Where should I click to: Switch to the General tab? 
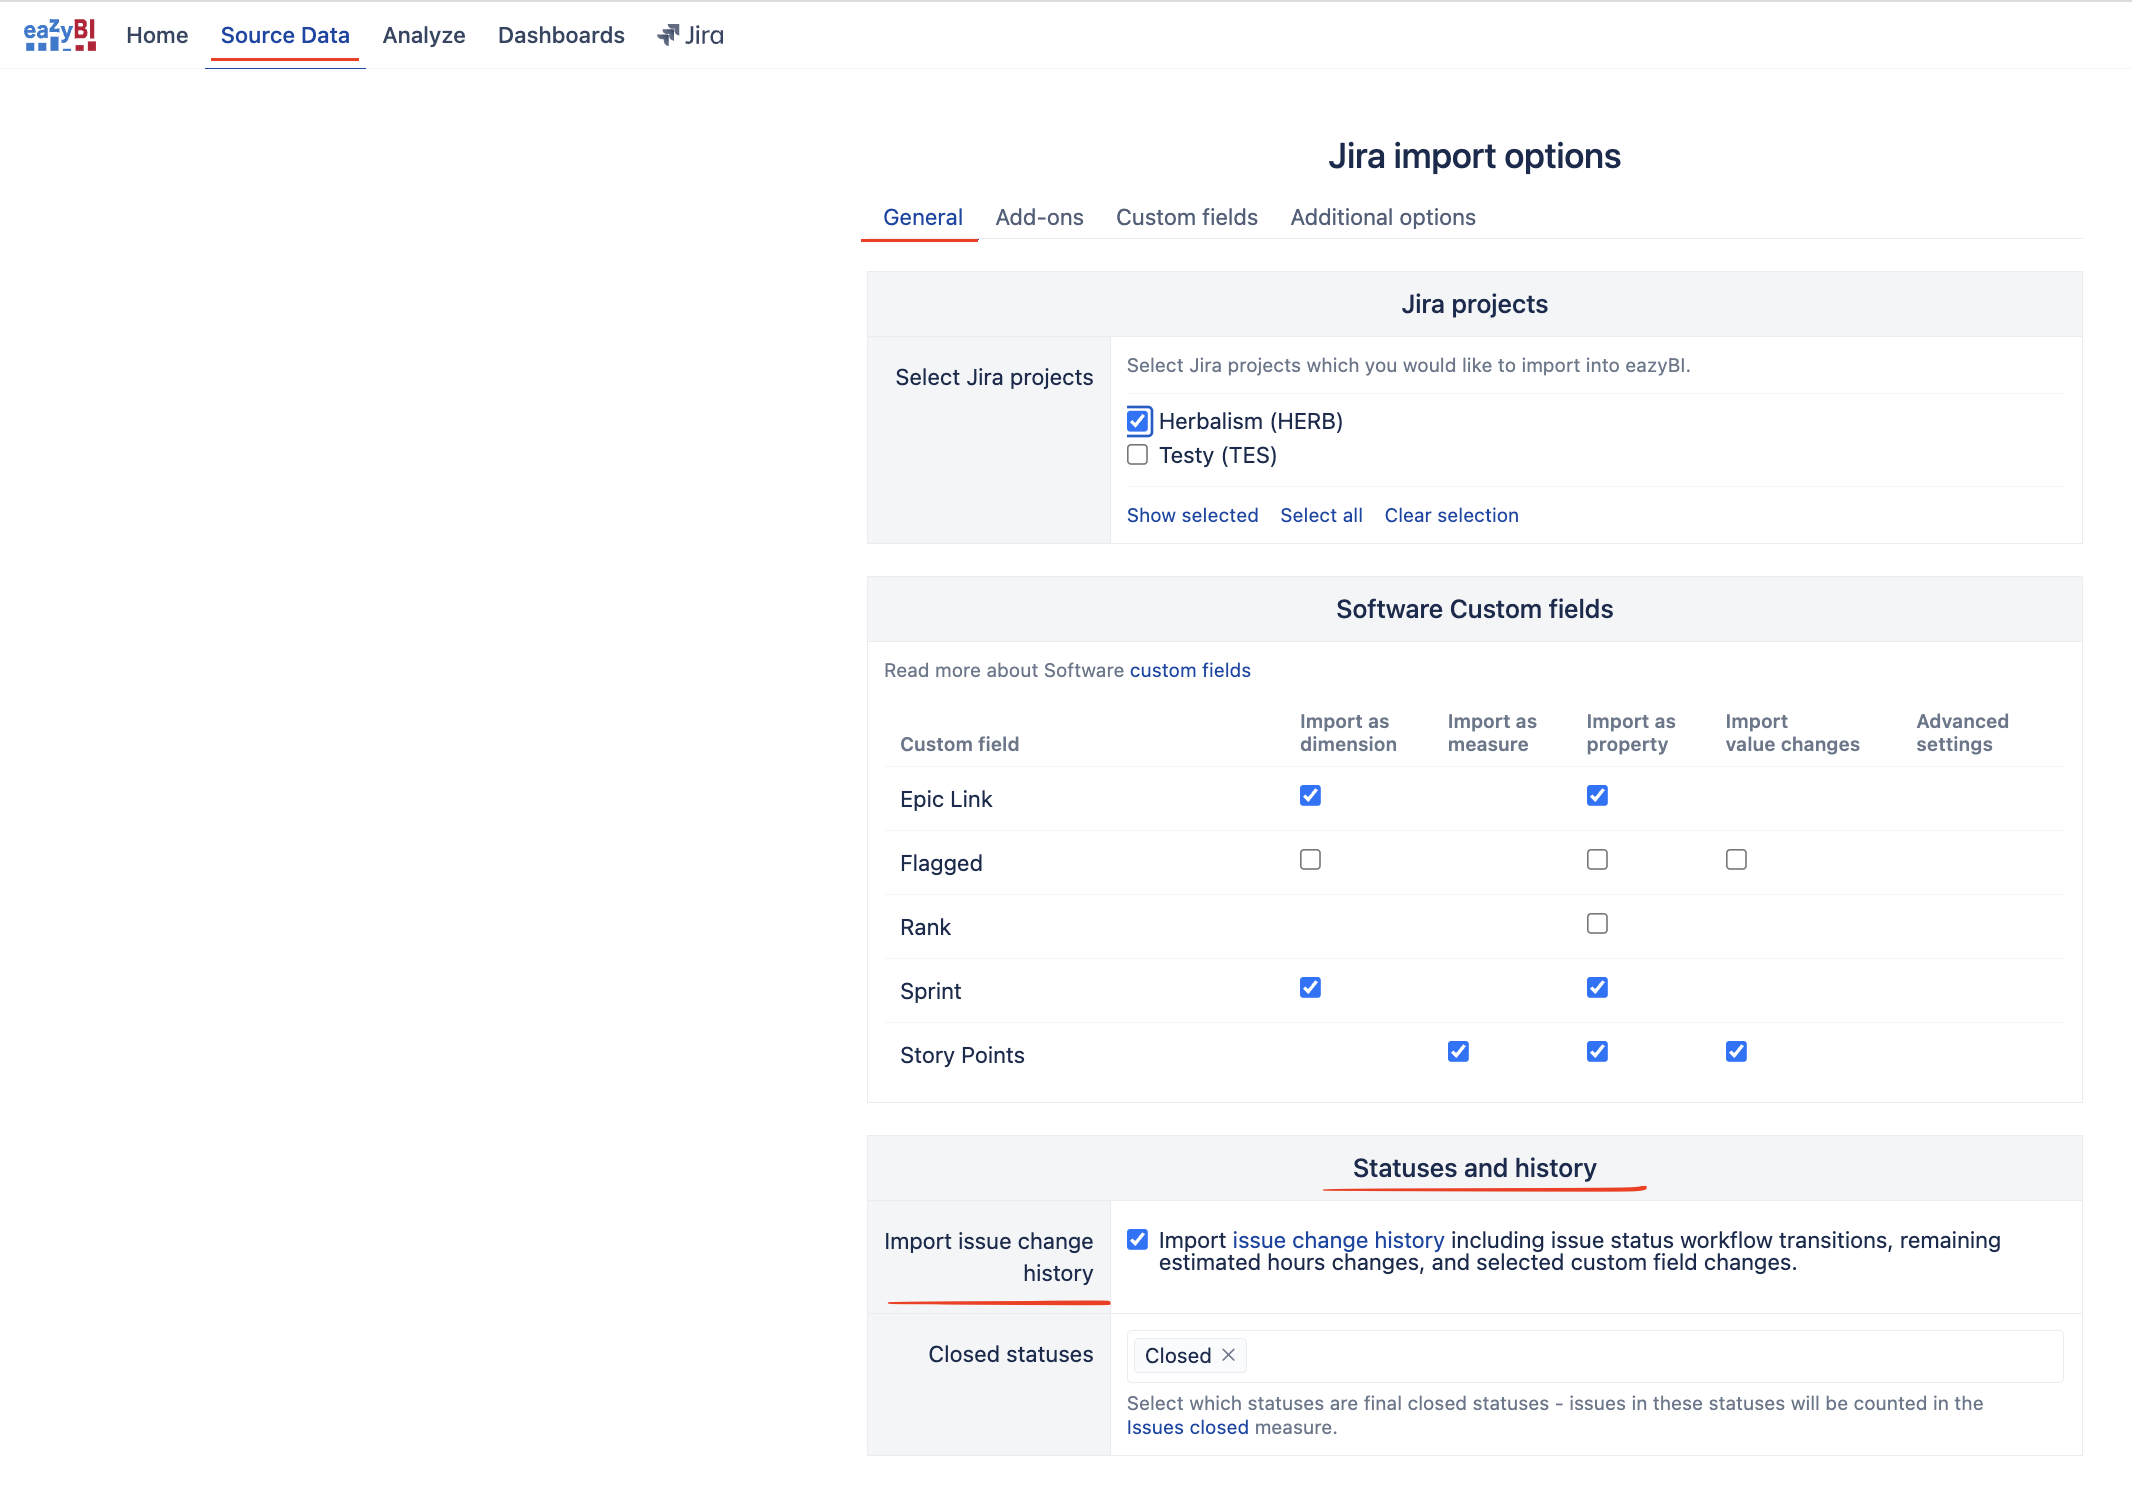[922, 217]
